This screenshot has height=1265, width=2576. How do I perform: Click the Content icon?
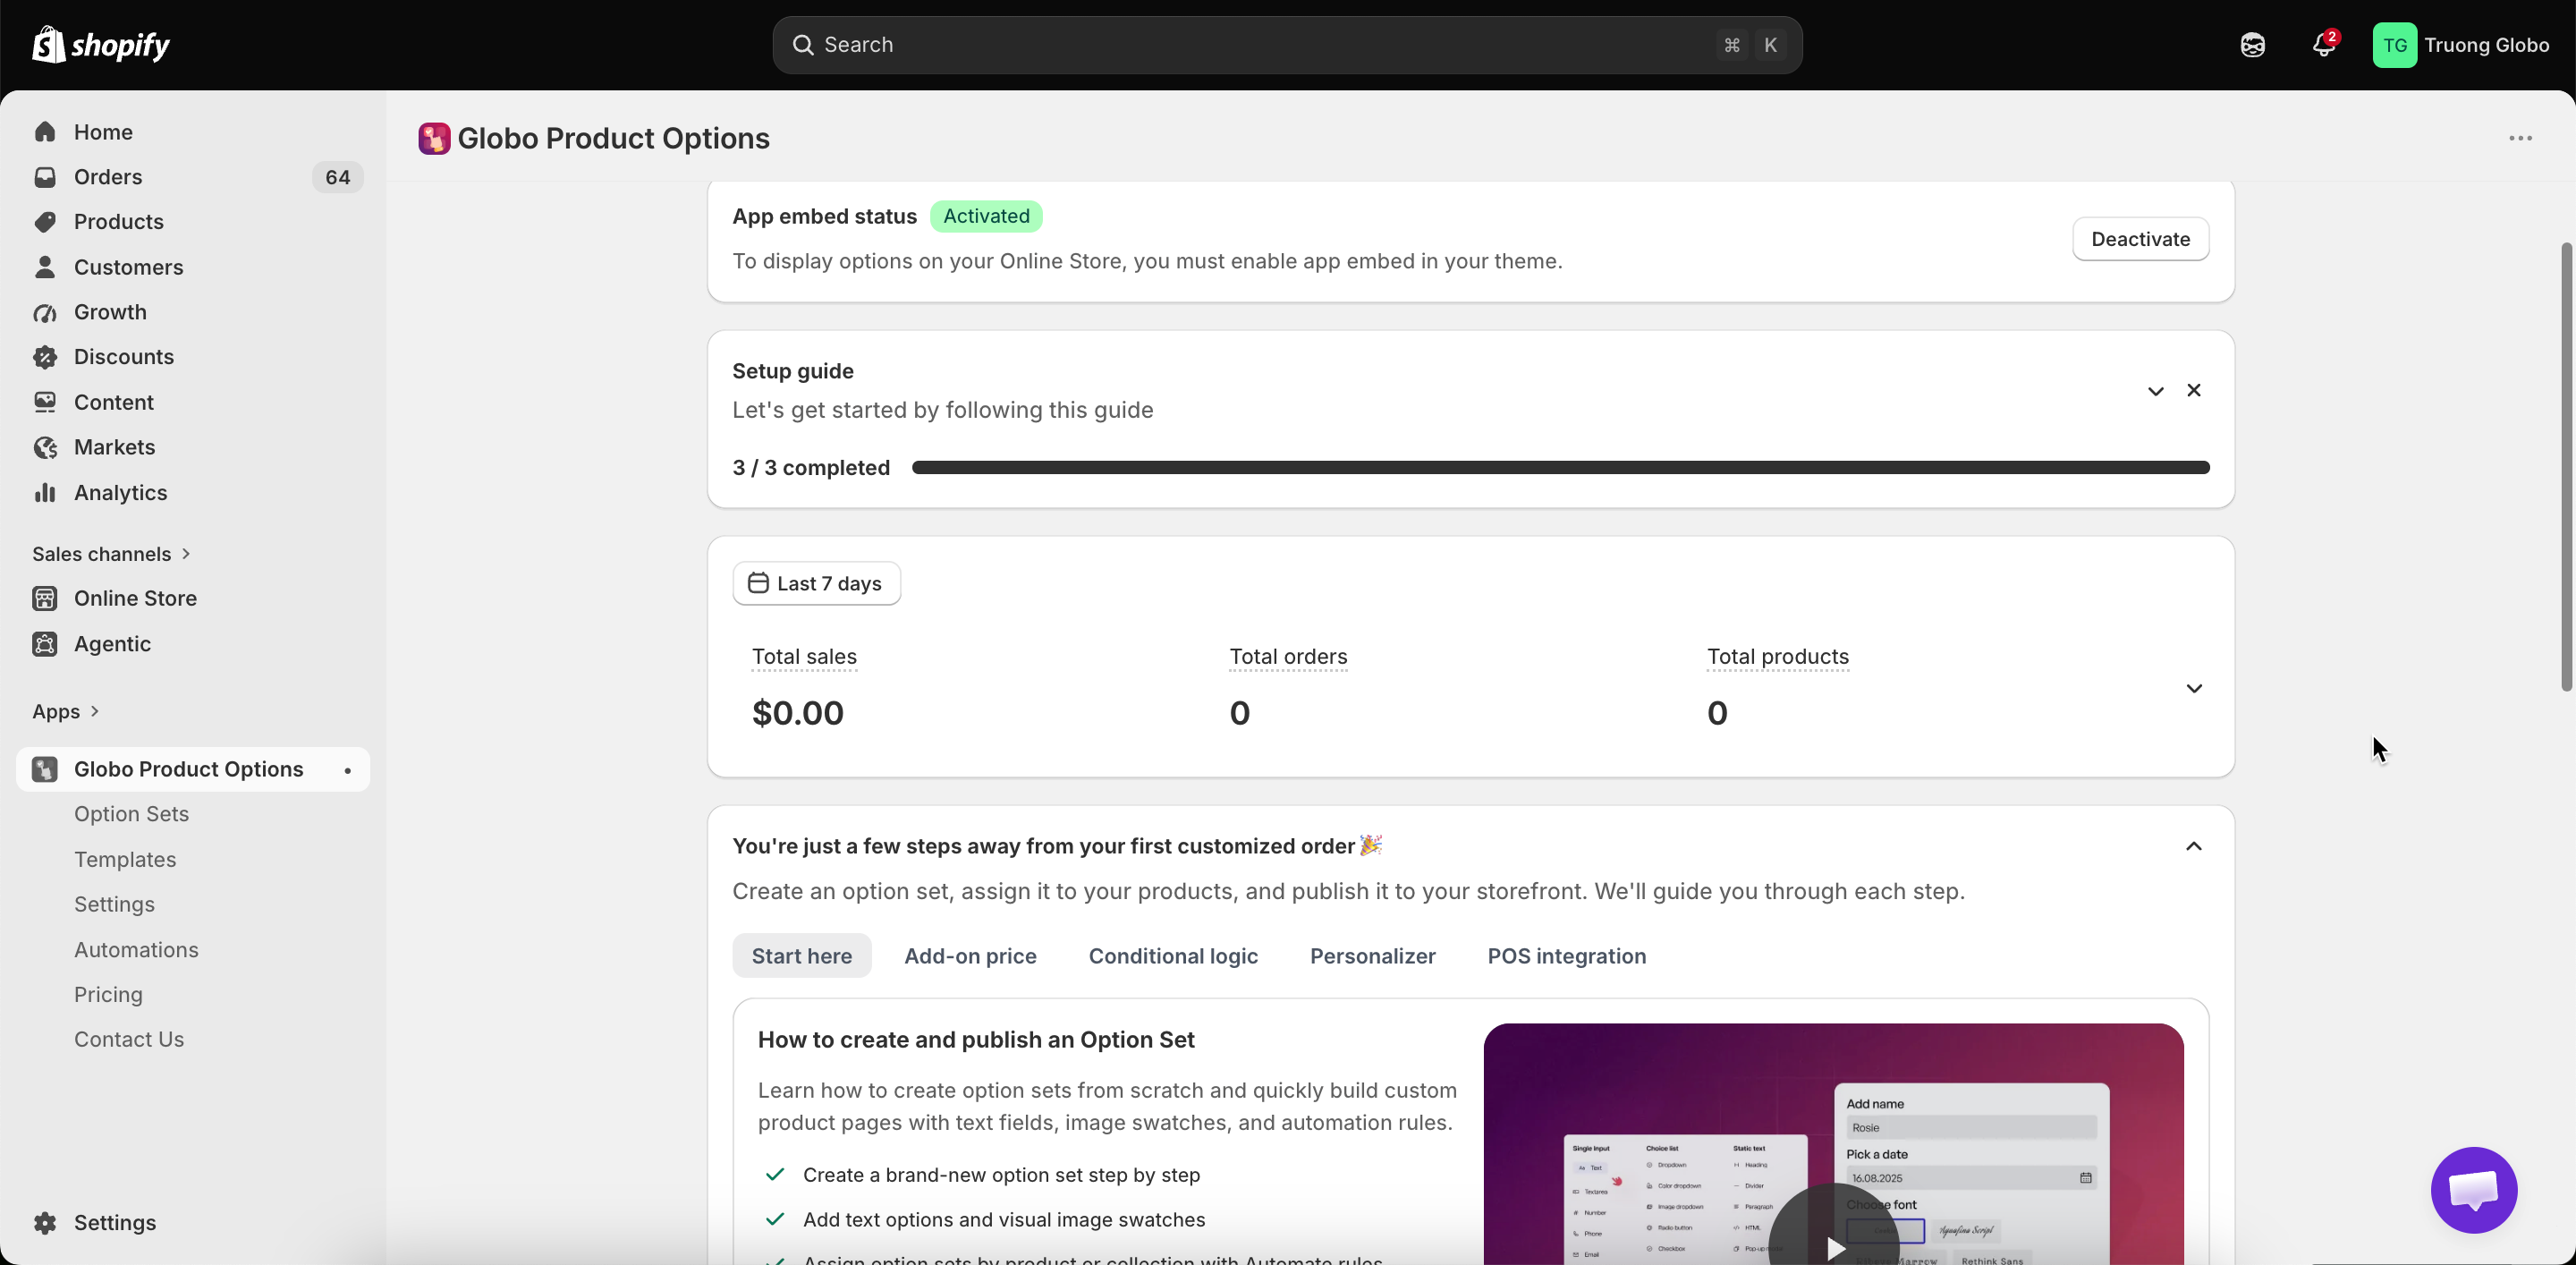(45, 402)
